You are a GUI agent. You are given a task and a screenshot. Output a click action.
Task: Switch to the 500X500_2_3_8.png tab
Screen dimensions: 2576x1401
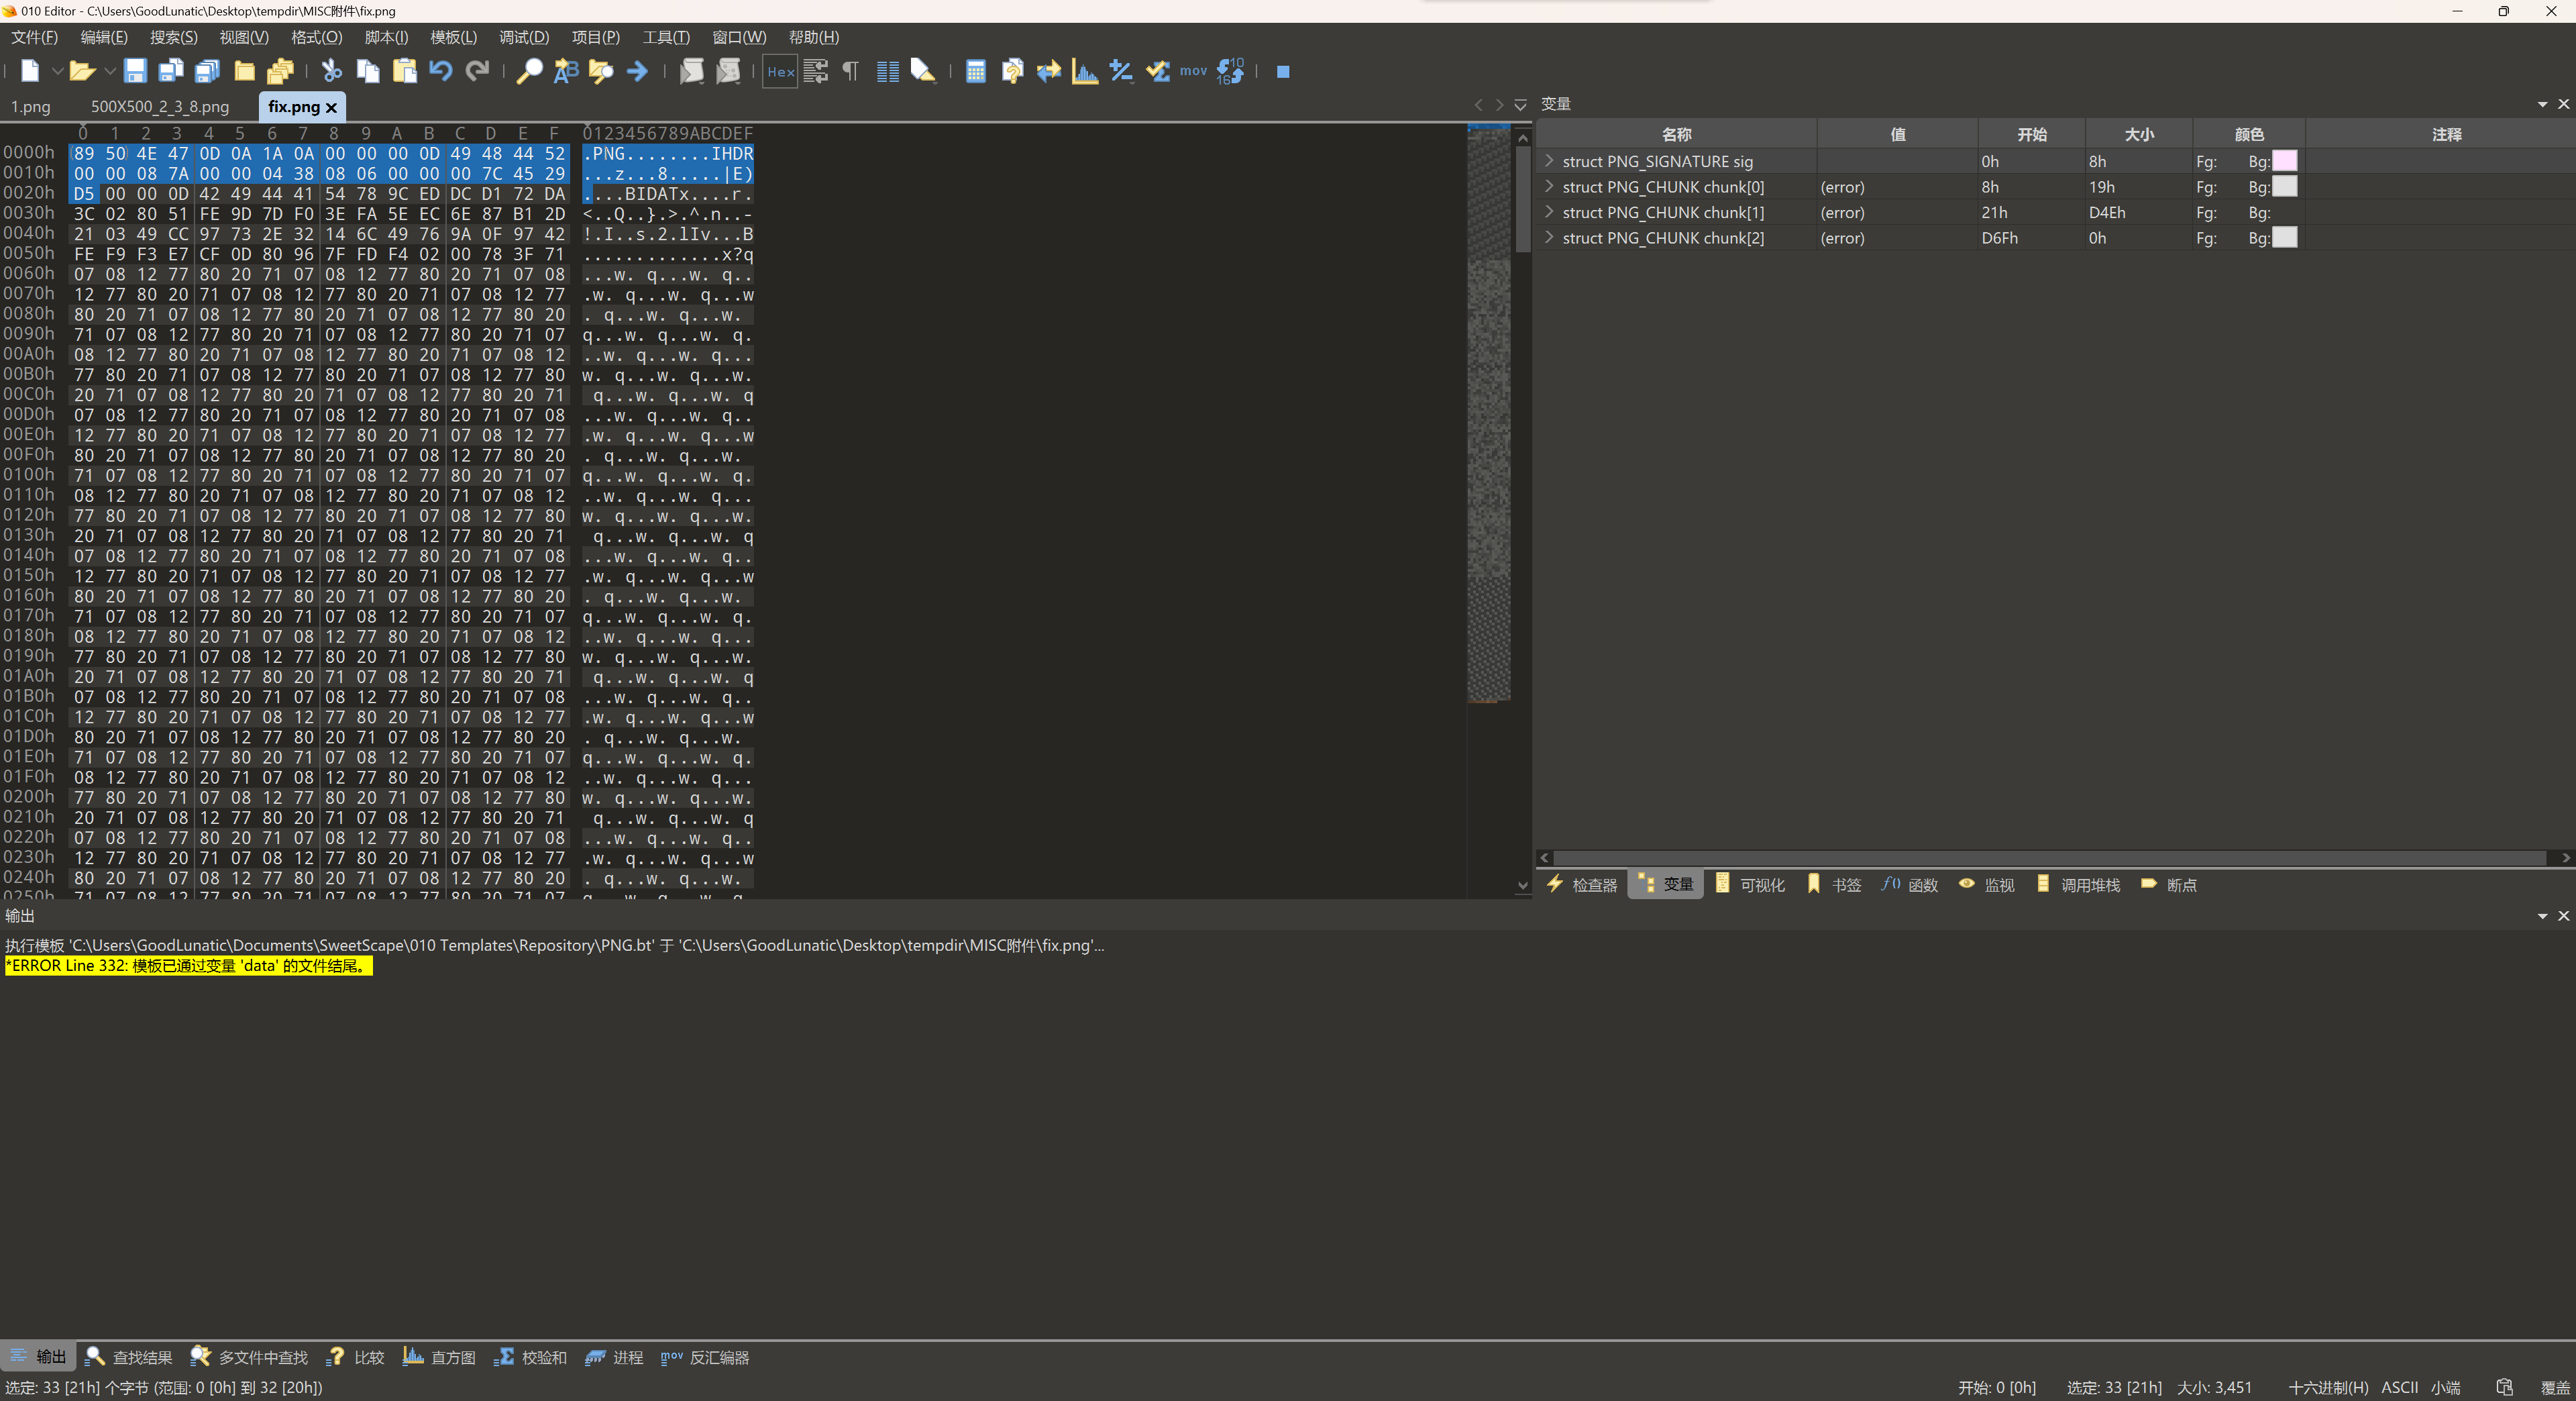coord(160,106)
